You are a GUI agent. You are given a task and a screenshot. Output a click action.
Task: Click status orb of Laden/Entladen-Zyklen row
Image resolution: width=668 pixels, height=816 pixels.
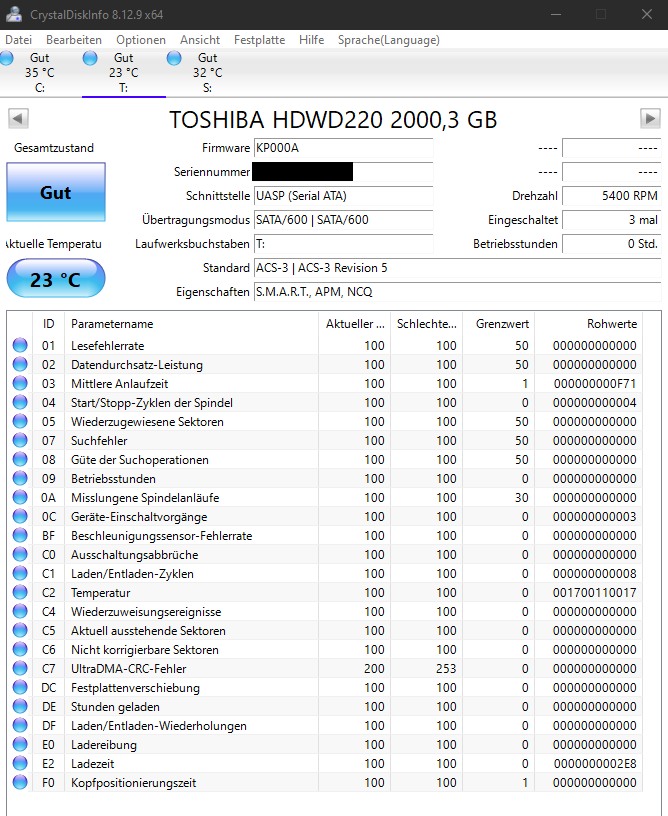pyautogui.click(x=20, y=573)
